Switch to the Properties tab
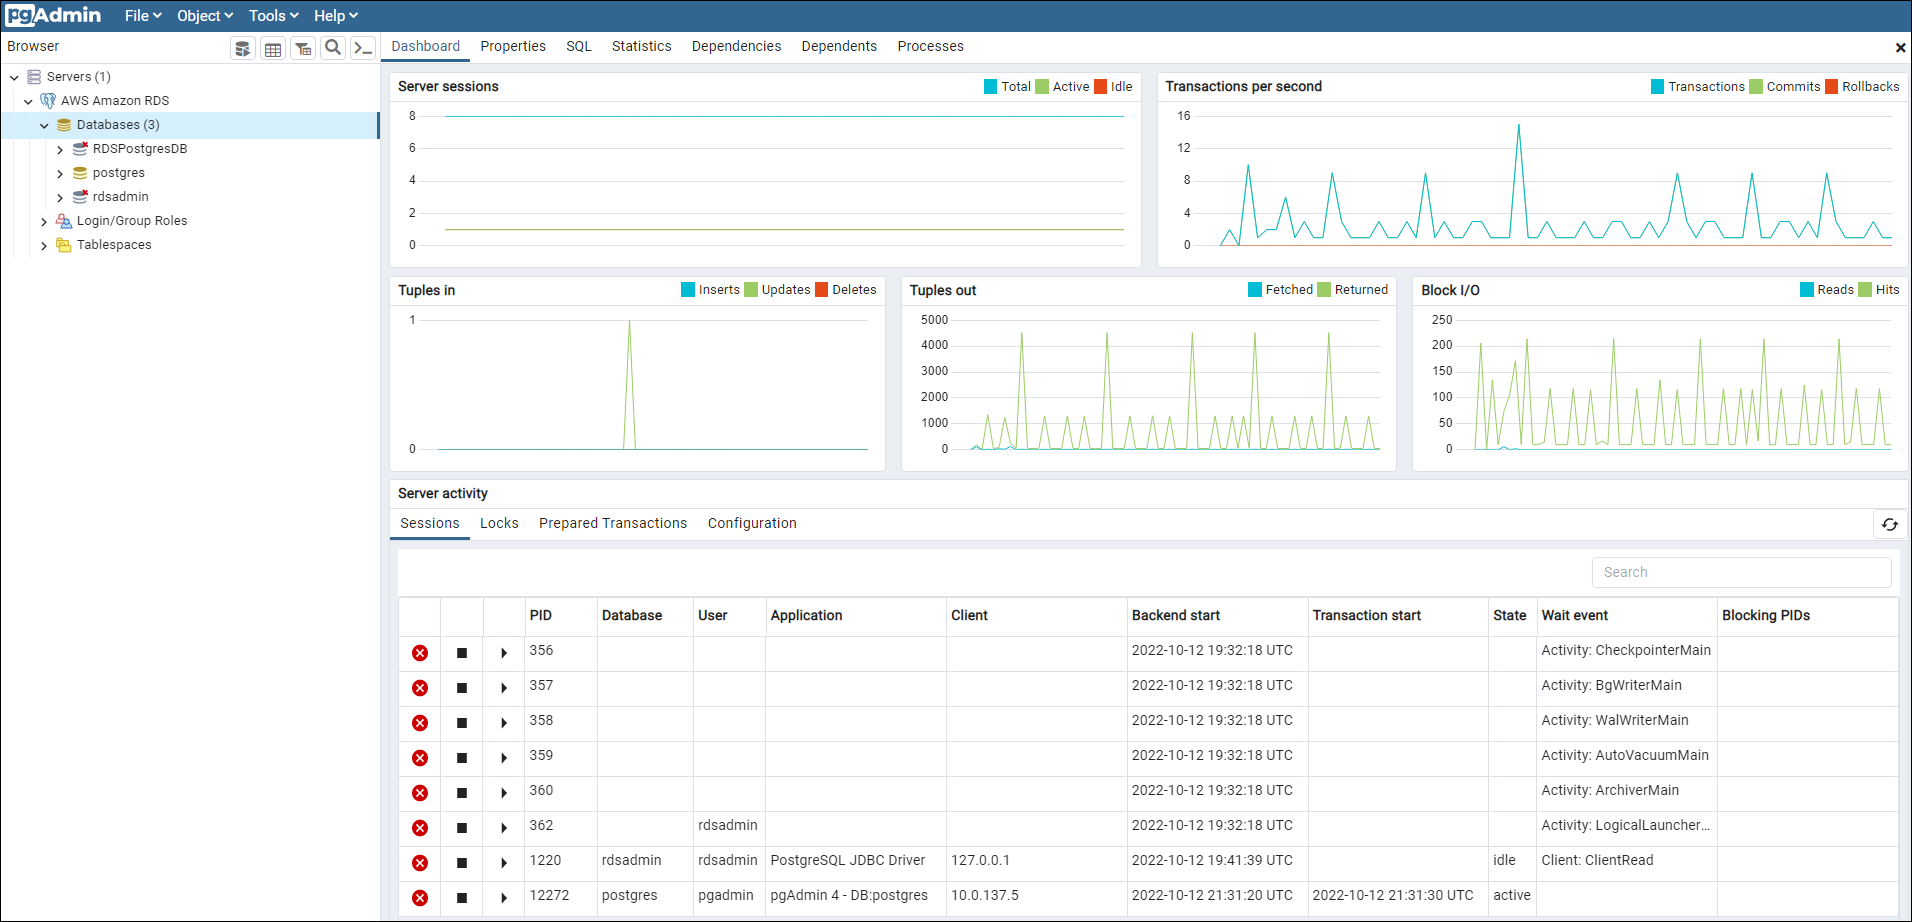This screenshot has width=1912, height=922. tap(513, 46)
